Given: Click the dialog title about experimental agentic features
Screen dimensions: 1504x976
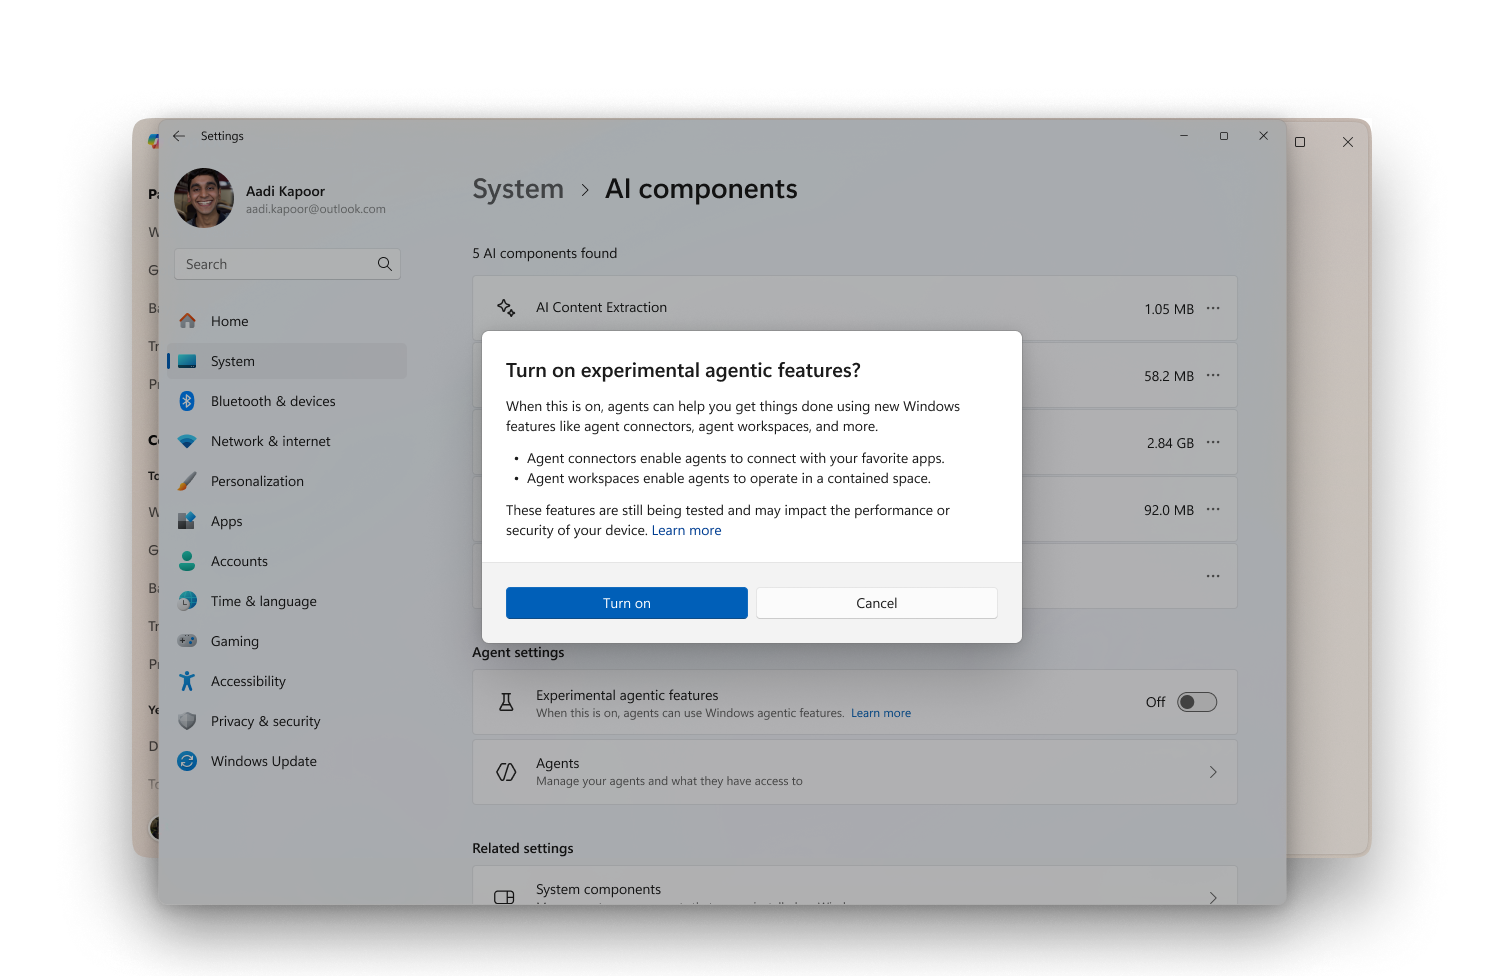Looking at the screenshot, I should click(x=683, y=371).
